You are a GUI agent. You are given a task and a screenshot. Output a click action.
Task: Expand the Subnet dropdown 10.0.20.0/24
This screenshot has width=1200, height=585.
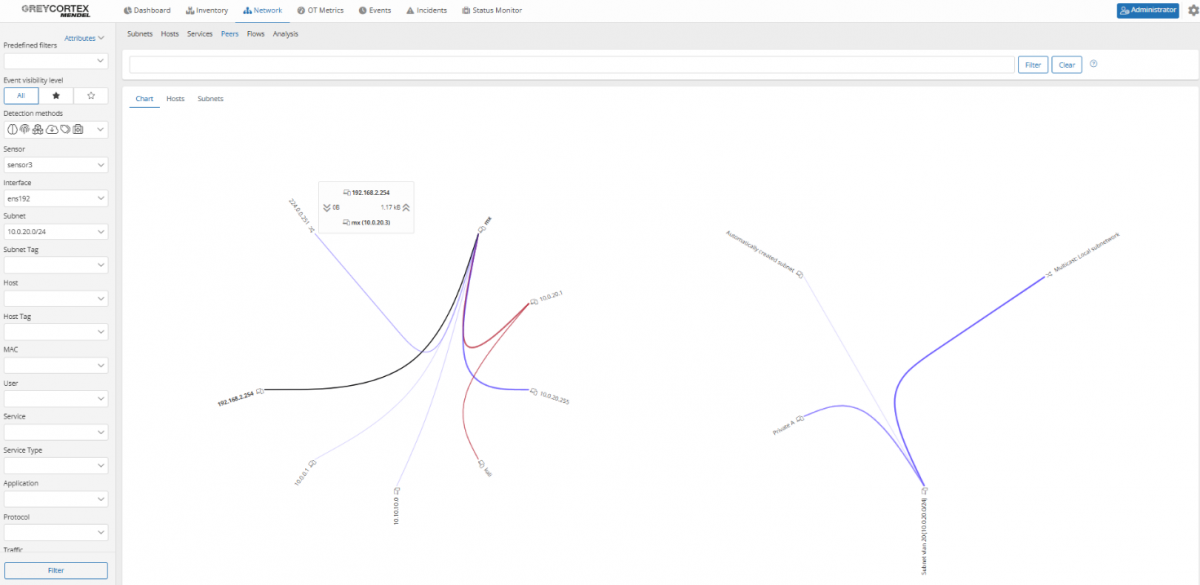(56, 231)
